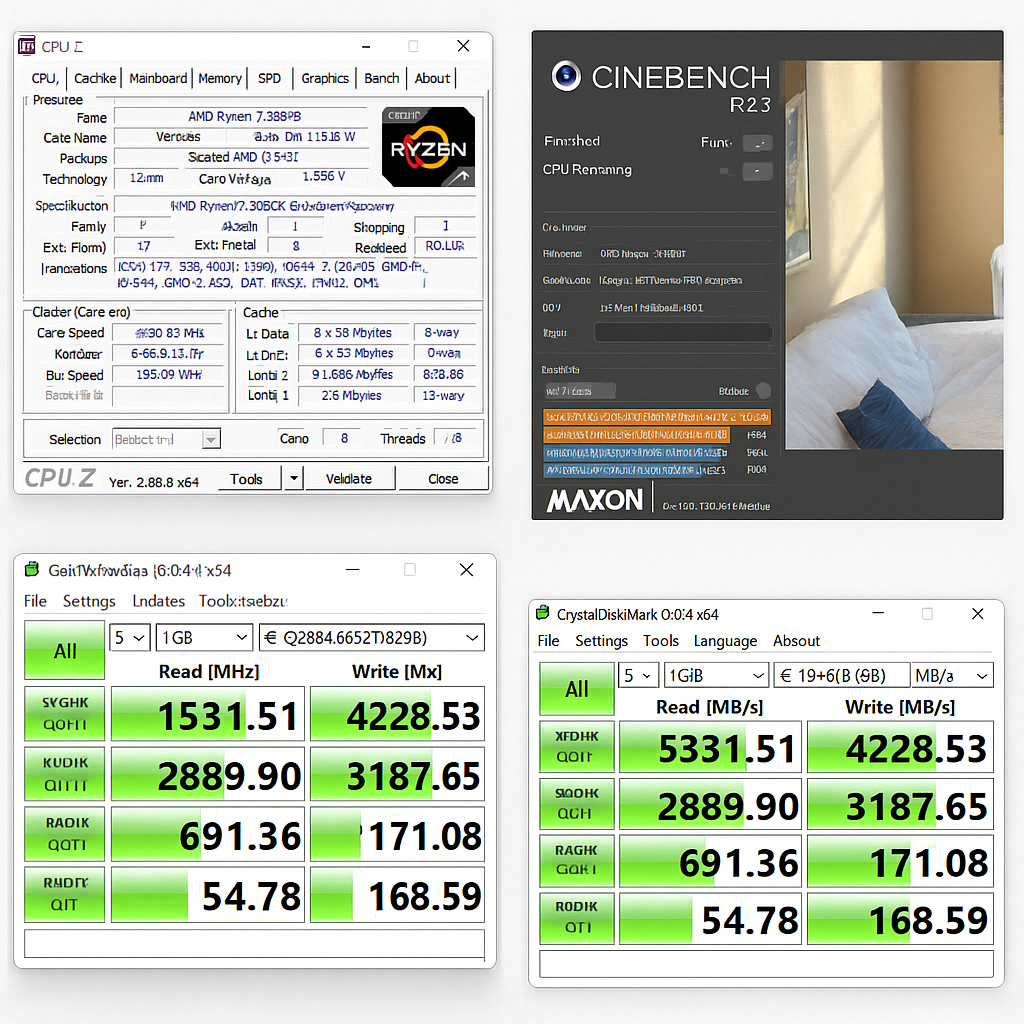The width and height of the screenshot is (1024, 1024).
Task: Open the 19+6(B (9B) drive dropdown
Action: pyautogui.click(x=841, y=675)
